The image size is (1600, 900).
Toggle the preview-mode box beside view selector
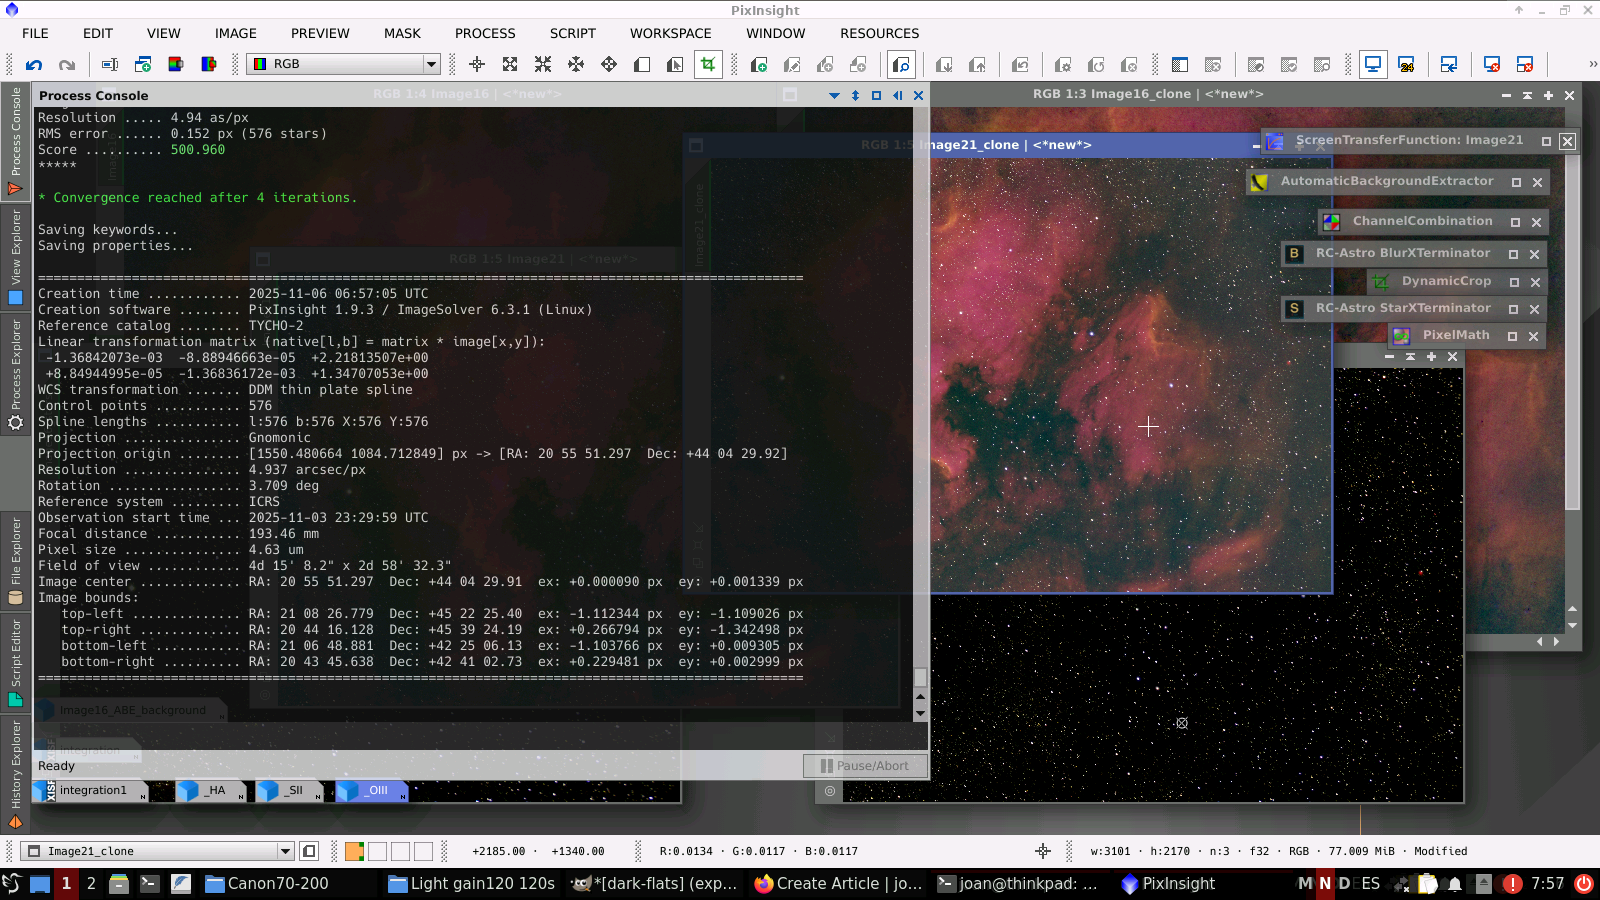309,852
